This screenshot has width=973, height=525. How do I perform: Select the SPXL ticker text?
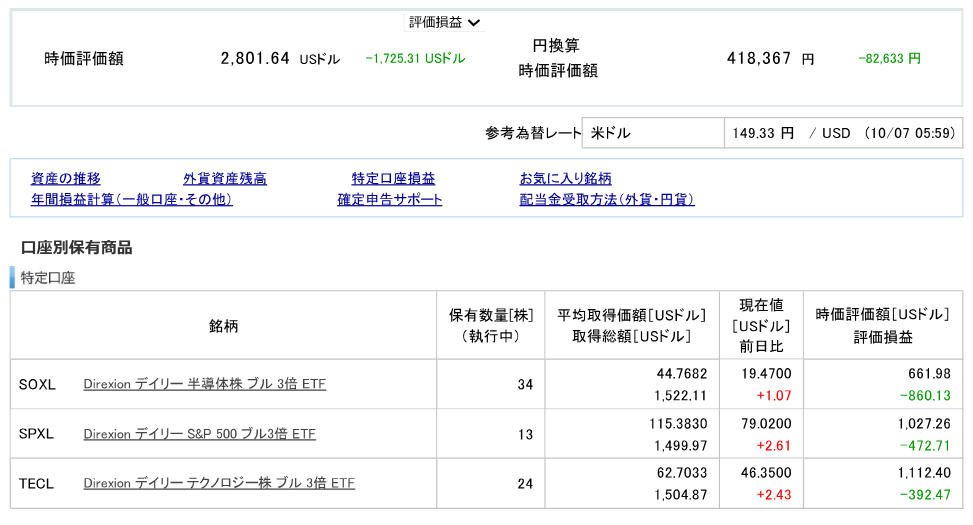point(36,434)
